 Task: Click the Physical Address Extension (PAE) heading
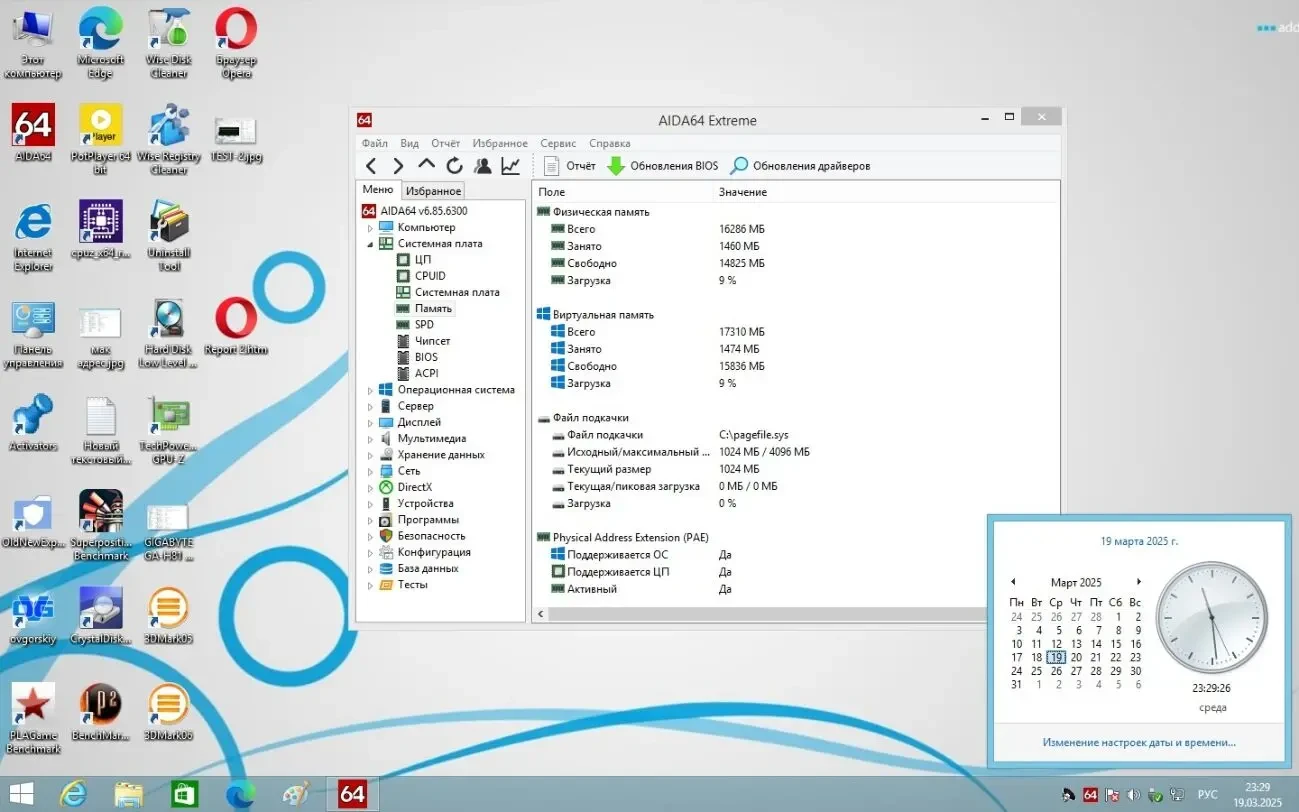(x=630, y=538)
